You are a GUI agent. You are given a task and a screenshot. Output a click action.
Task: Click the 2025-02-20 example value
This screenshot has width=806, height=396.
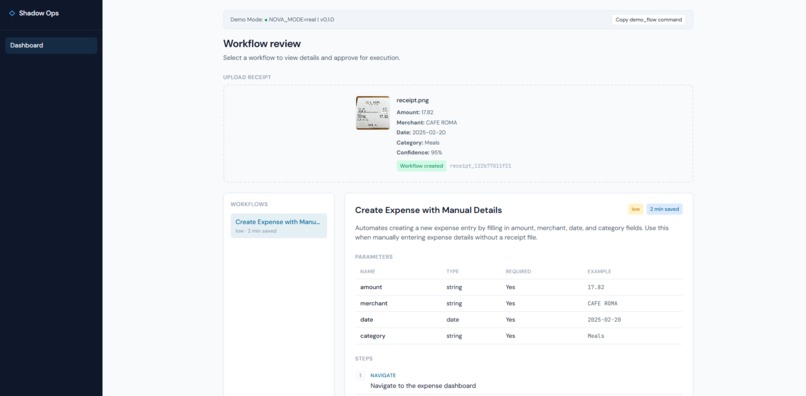604,319
